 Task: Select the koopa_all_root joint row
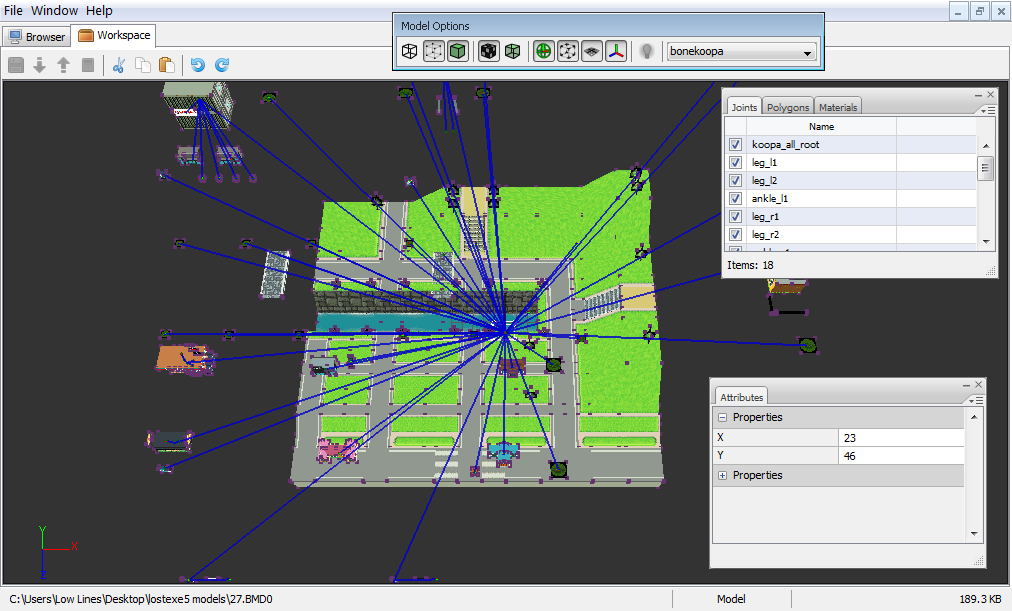pyautogui.click(x=851, y=145)
